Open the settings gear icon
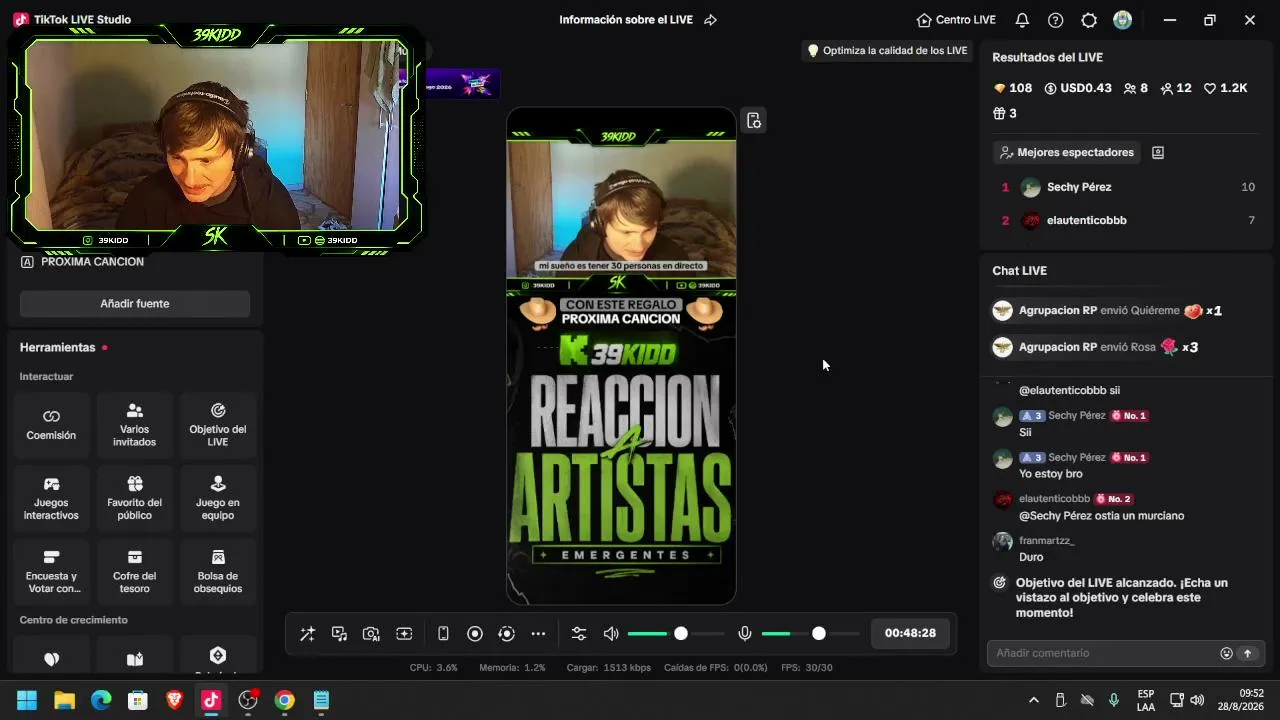 [x=1089, y=20]
